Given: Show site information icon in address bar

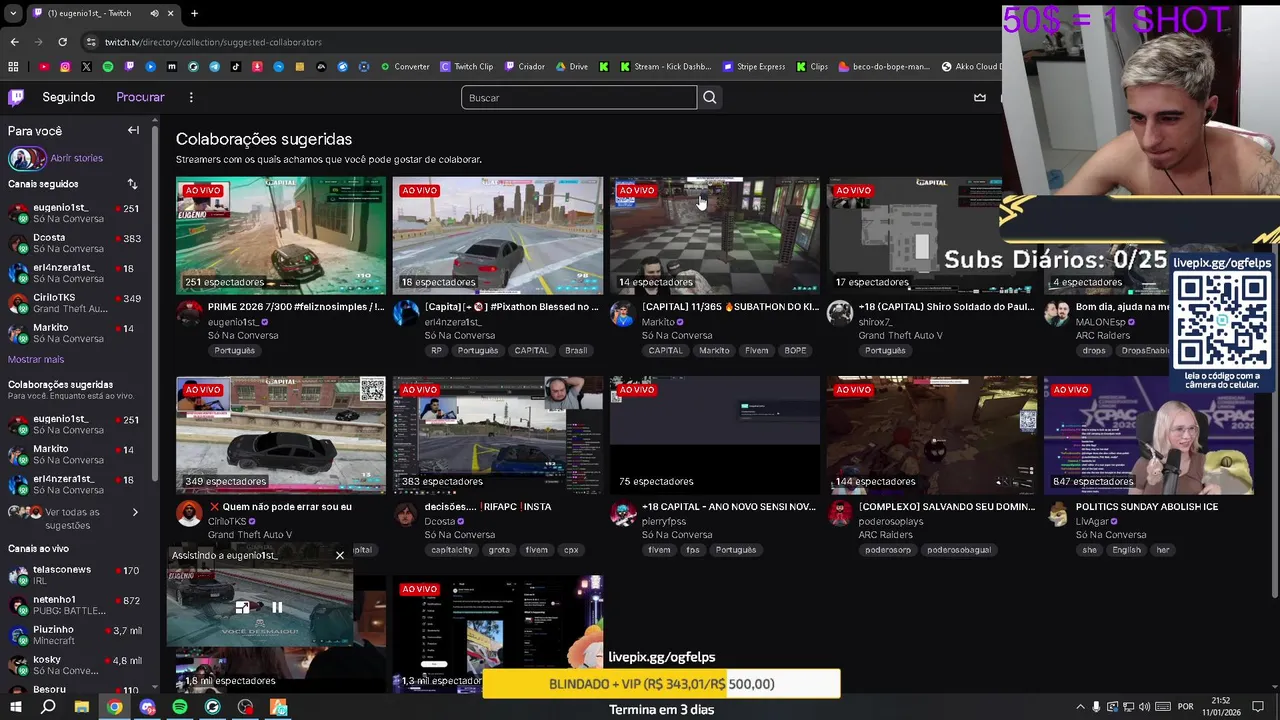Looking at the screenshot, I should [91, 42].
